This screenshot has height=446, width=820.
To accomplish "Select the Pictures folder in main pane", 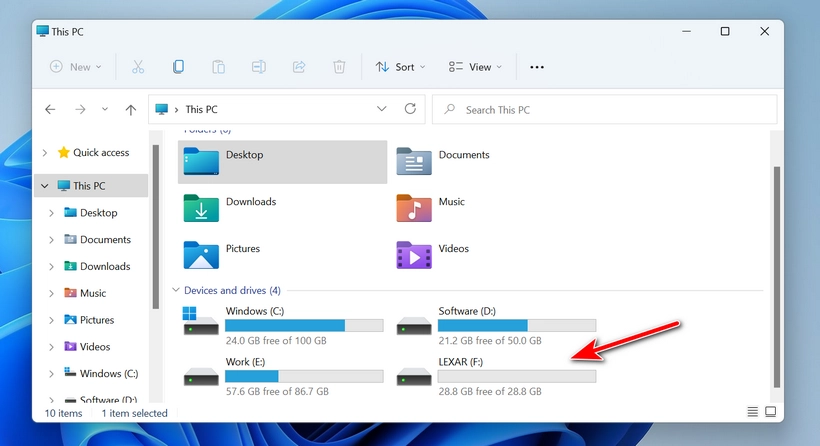I will 222,255.
